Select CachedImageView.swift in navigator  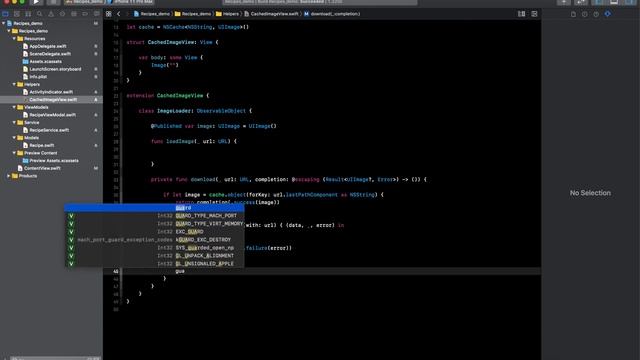click(x=51, y=100)
